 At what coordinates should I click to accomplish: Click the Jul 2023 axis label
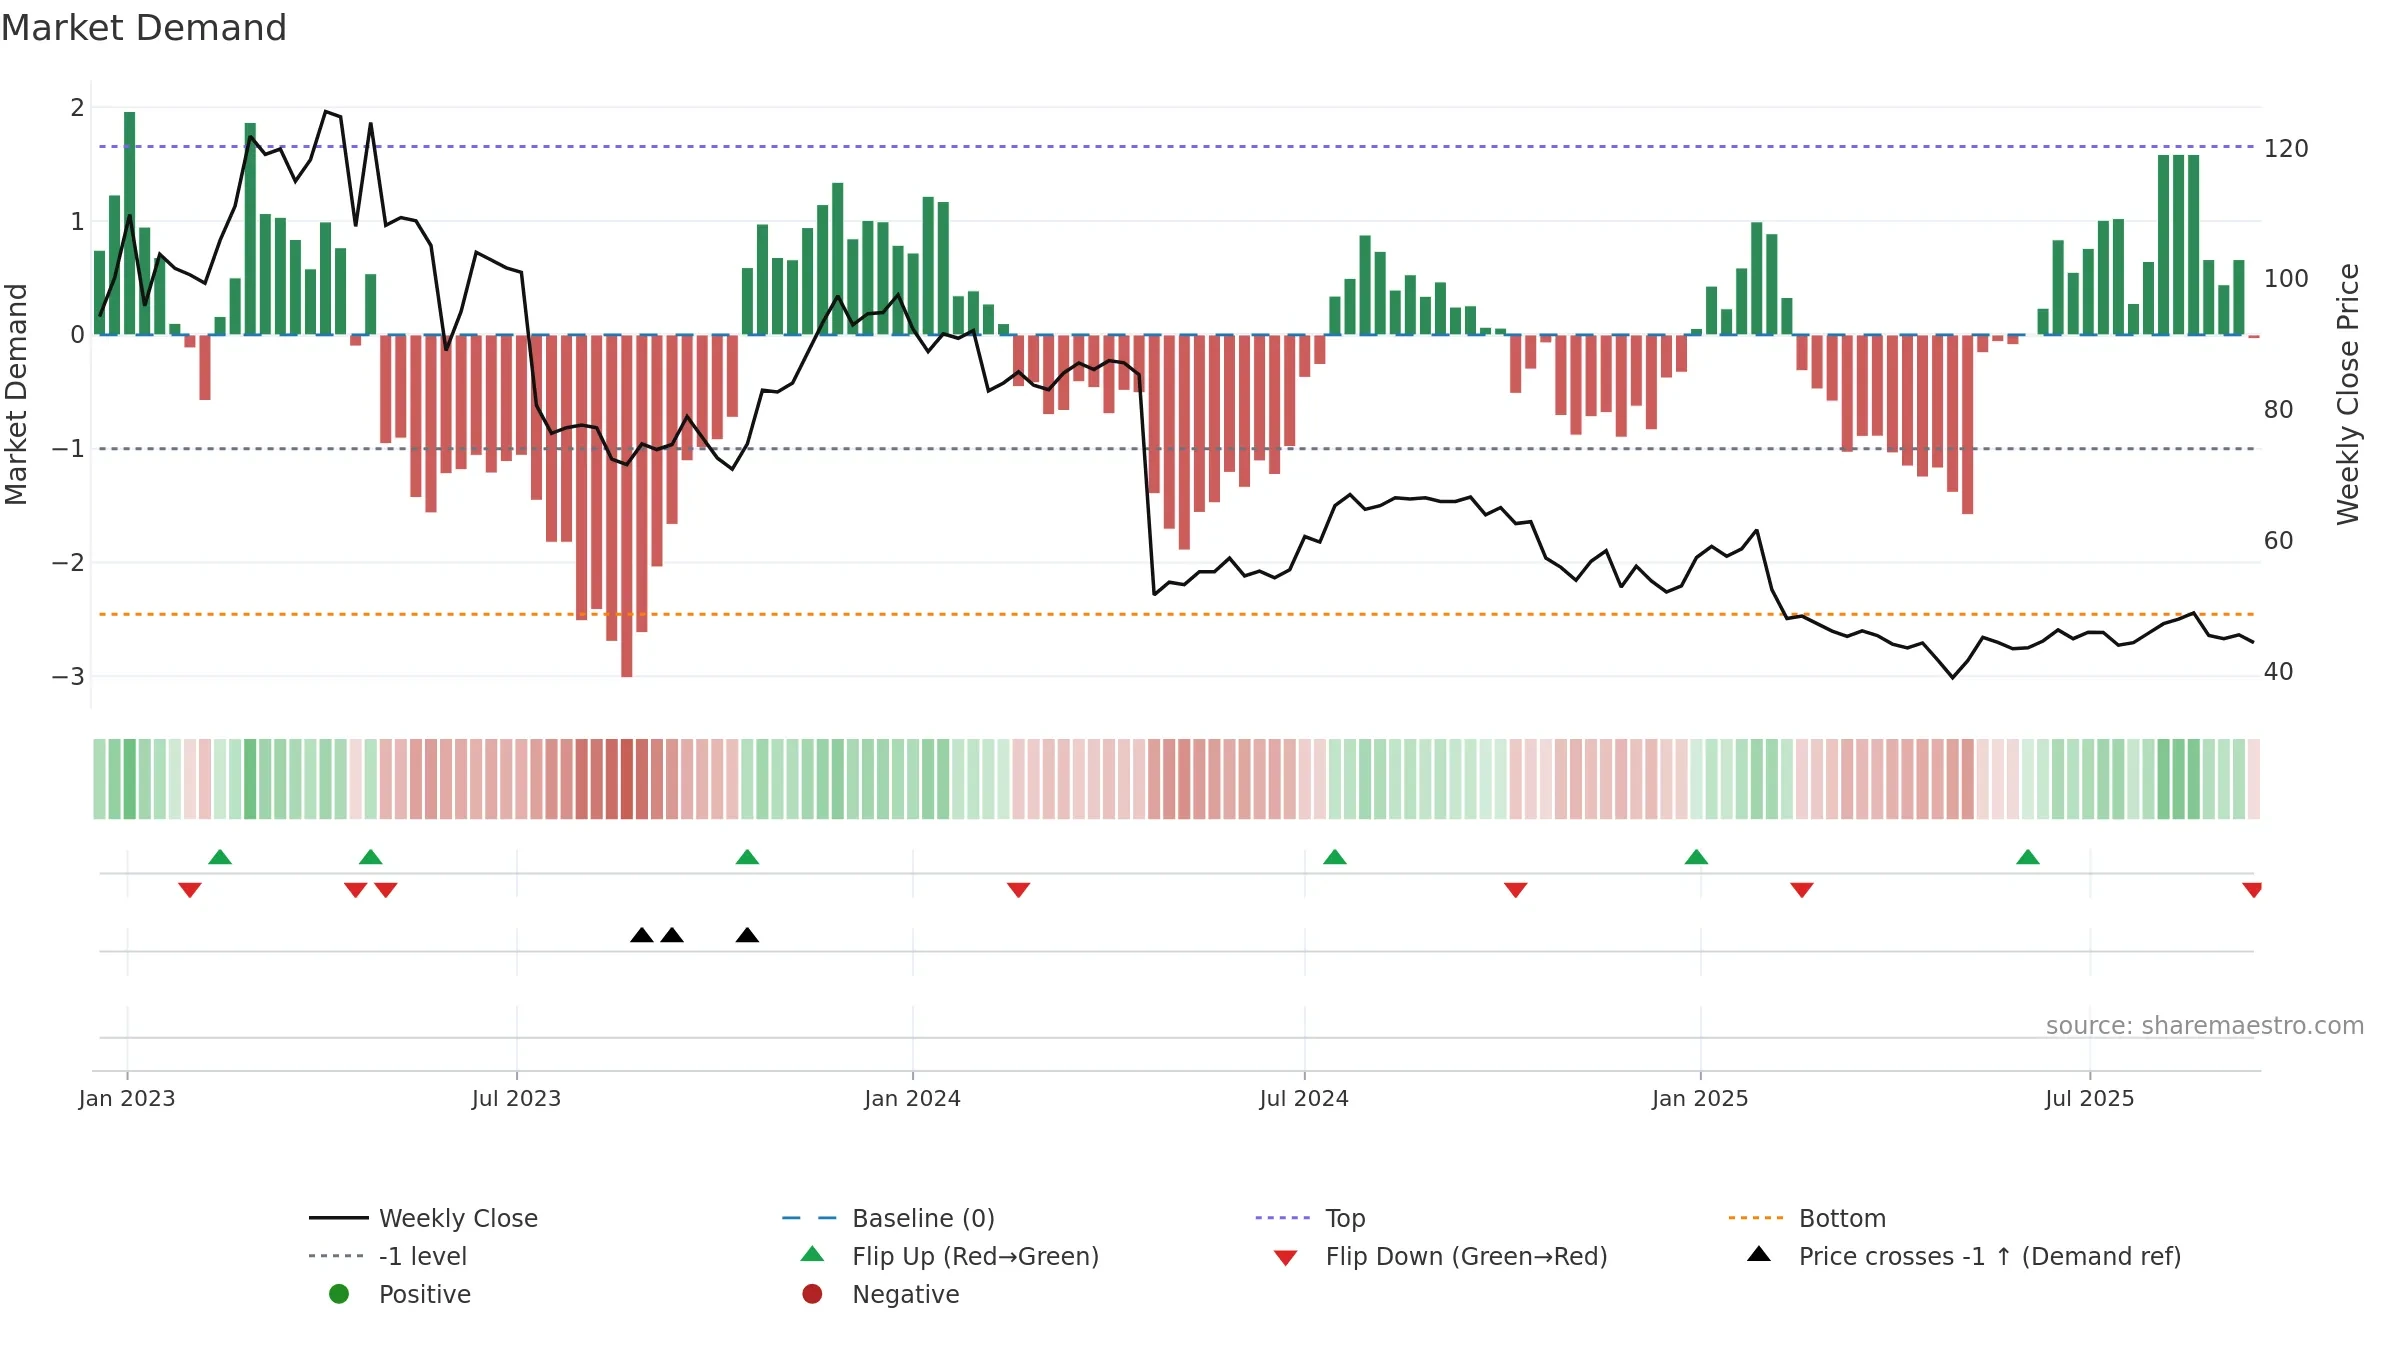click(x=516, y=1099)
